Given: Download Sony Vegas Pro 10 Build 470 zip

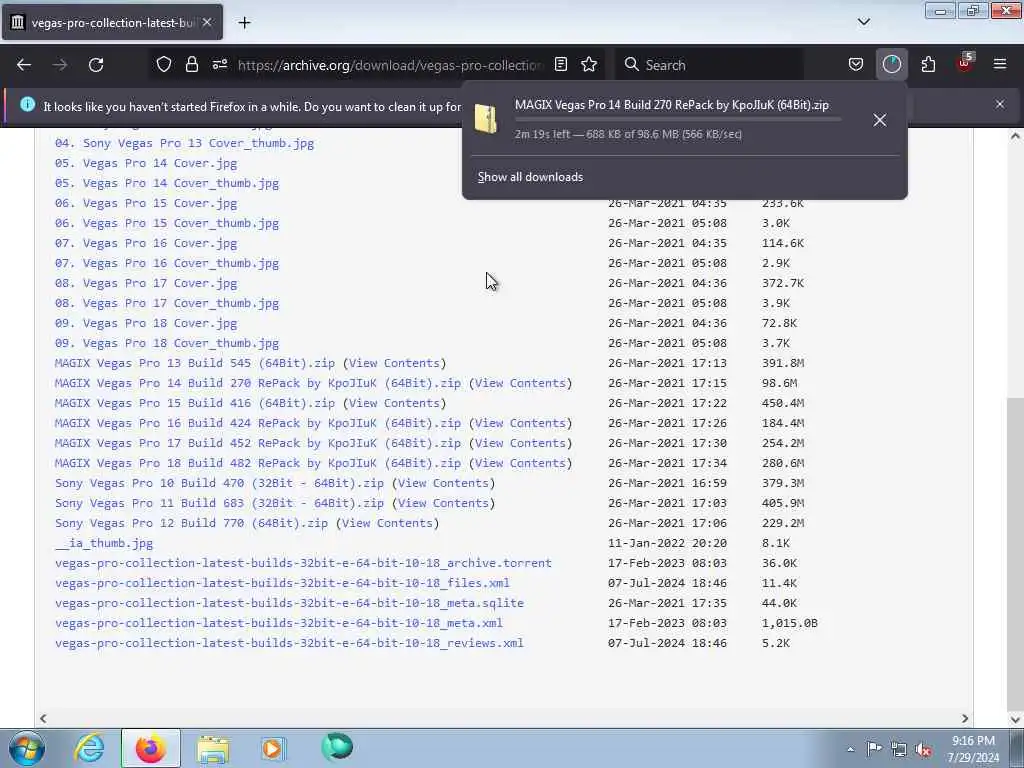Looking at the screenshot, I should pos(219,483).
